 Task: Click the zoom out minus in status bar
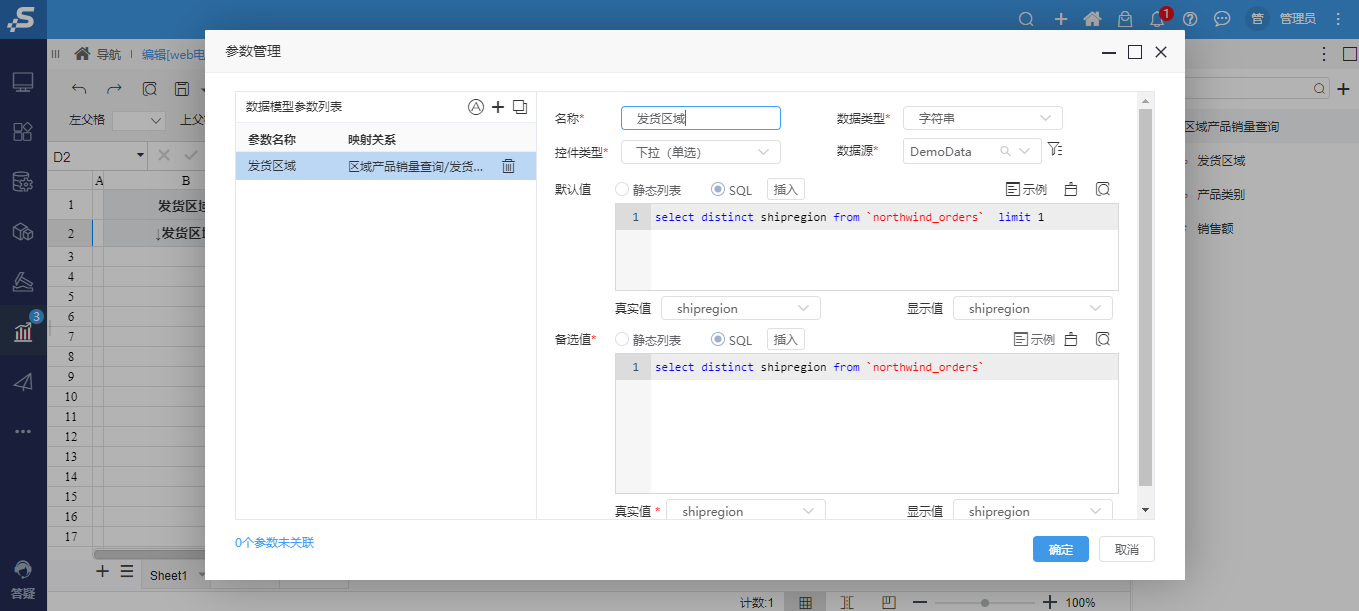pyautogui.click(x=920, y=602)
